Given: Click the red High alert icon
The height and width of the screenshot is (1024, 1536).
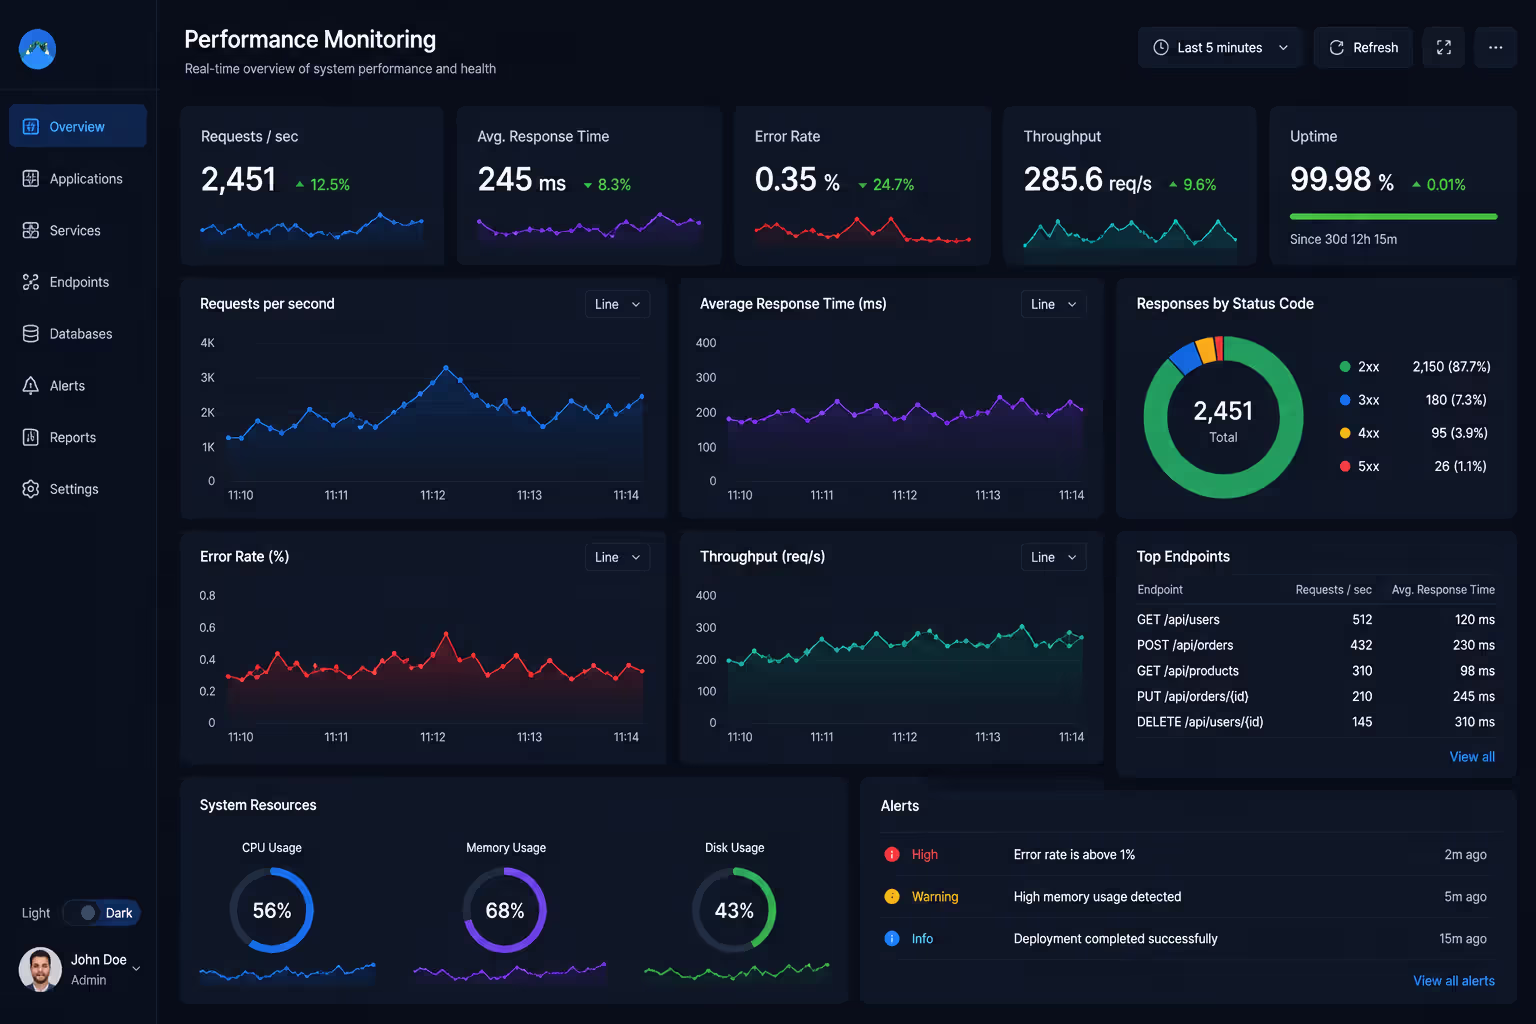Looking at the screenshot, I should (x=892, y=855).
